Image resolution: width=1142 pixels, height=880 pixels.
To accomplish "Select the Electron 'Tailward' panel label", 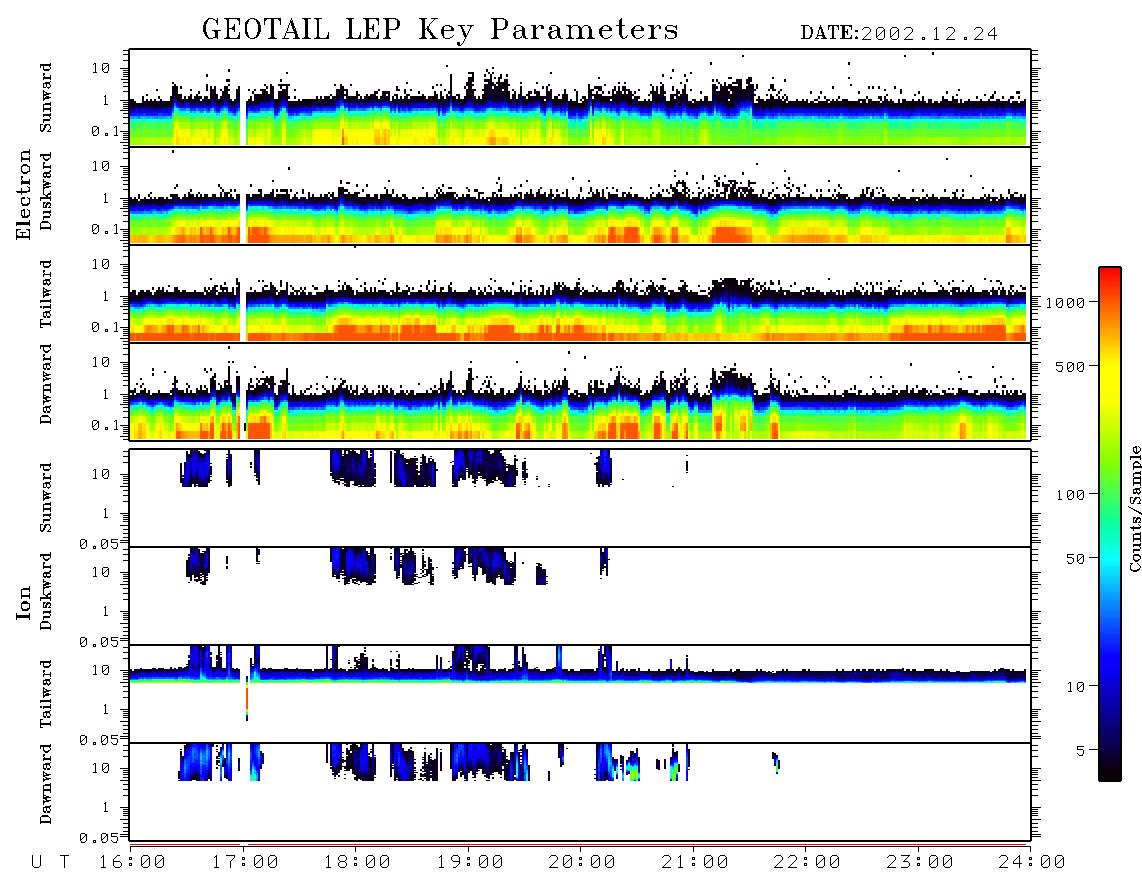I will [46, 293].
